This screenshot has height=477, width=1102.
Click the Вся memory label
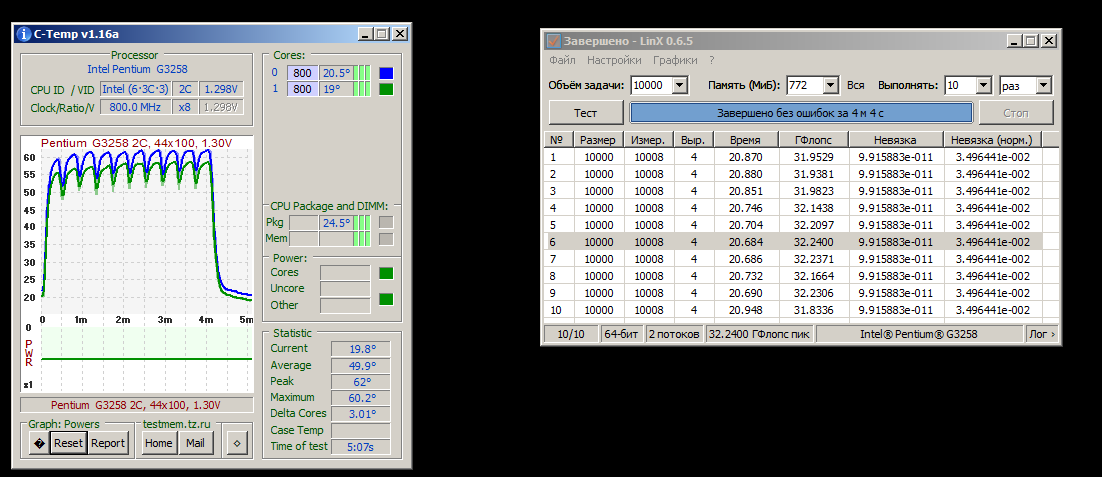tap(855, 86)
